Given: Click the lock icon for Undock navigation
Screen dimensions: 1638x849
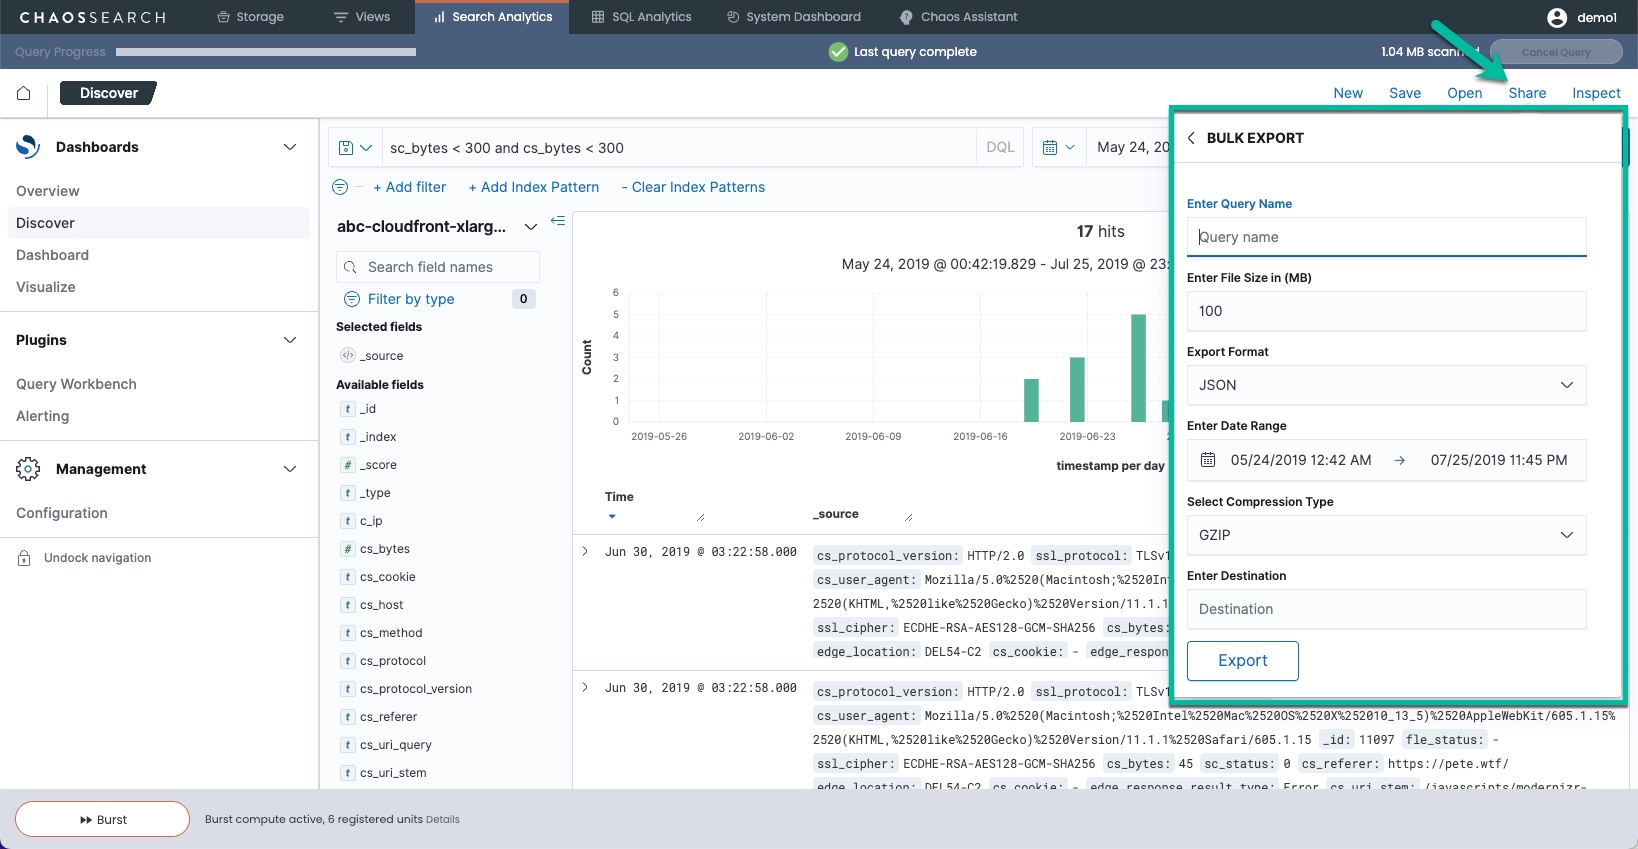Looking at the screenshot, I should pos(24,558).
